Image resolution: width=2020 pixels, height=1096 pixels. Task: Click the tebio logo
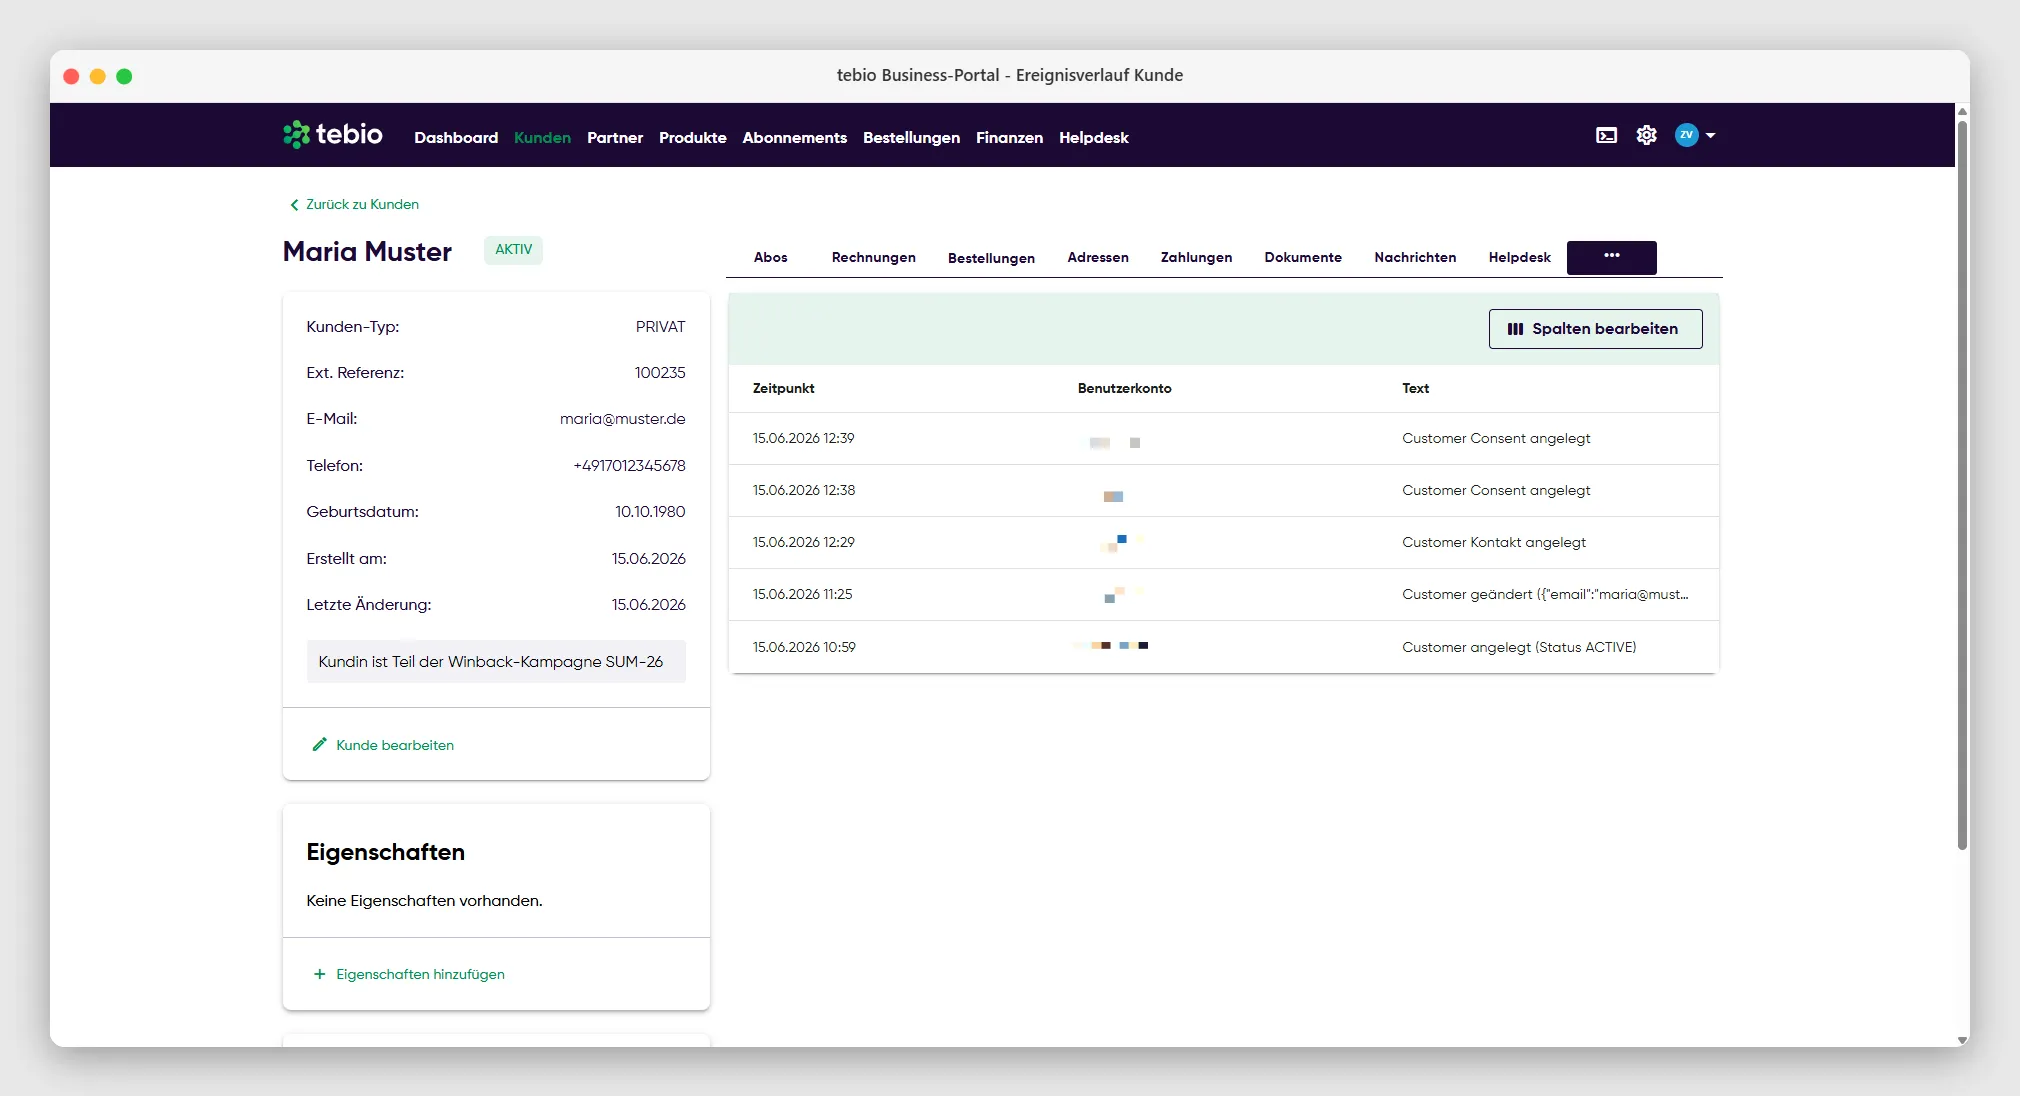point(333,134)
